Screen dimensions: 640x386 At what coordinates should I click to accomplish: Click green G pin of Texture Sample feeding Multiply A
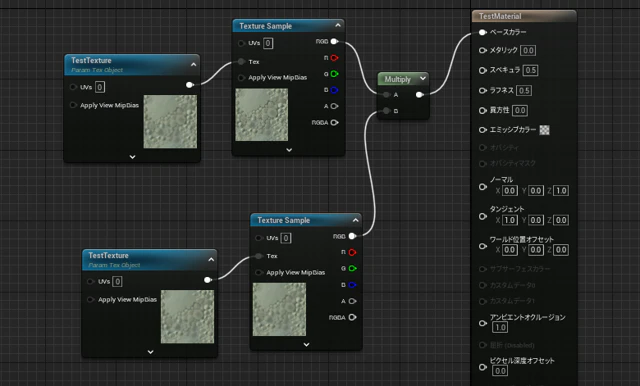tap(334, 74)
